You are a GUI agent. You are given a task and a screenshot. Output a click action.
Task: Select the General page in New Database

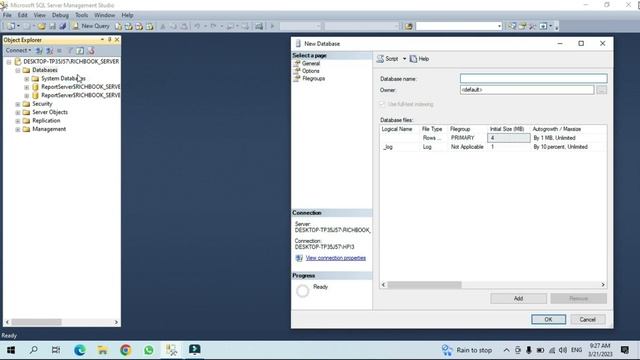(x=311, y=63)
